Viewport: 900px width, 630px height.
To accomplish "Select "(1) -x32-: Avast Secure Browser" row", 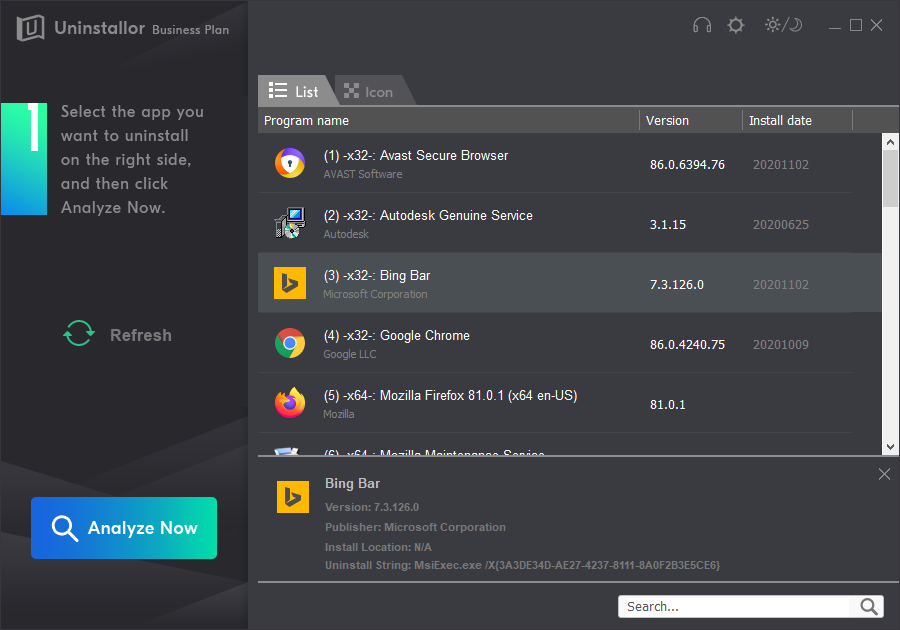I will pyautogui.click(x=570, y=163).
